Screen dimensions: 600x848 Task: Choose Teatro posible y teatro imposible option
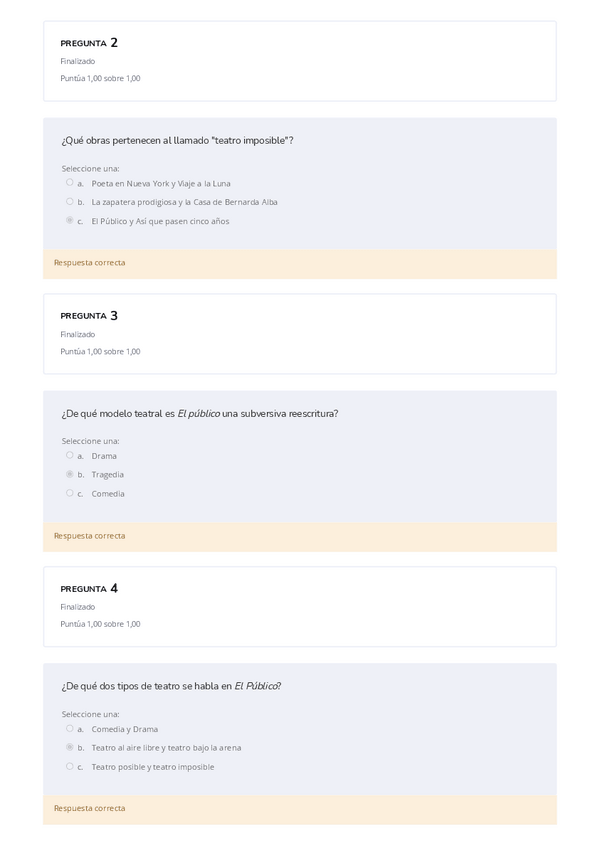tap(70, 766)
